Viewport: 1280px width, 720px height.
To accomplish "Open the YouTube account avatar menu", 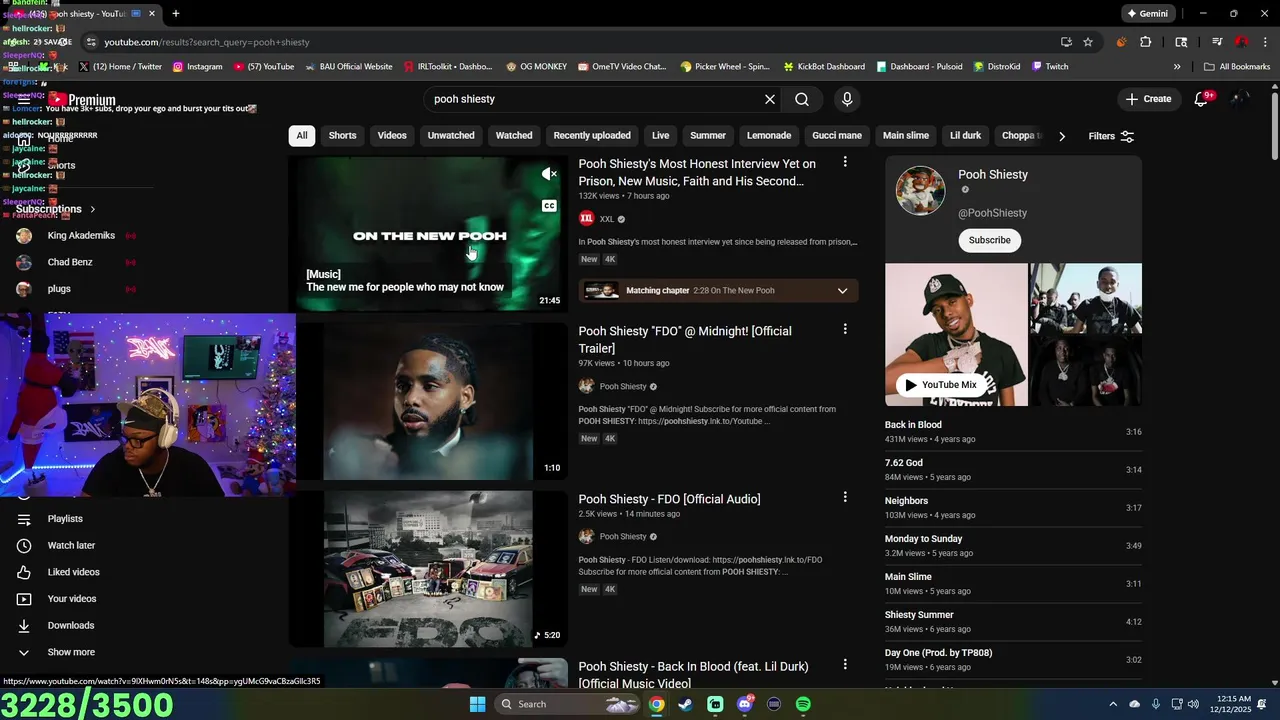I will pos(1240,99).
